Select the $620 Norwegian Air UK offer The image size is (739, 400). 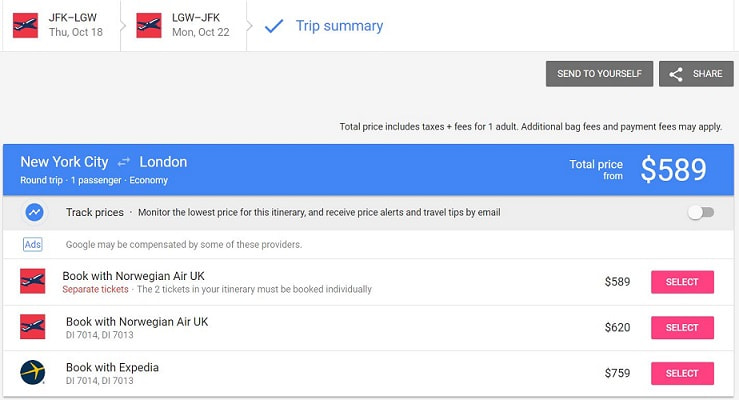(682, 327)
